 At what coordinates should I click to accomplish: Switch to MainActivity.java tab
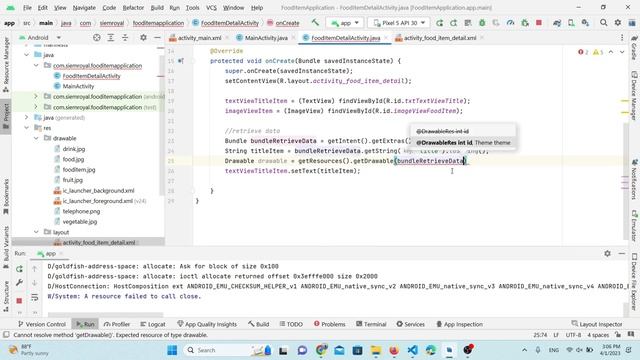coord(266,38)
